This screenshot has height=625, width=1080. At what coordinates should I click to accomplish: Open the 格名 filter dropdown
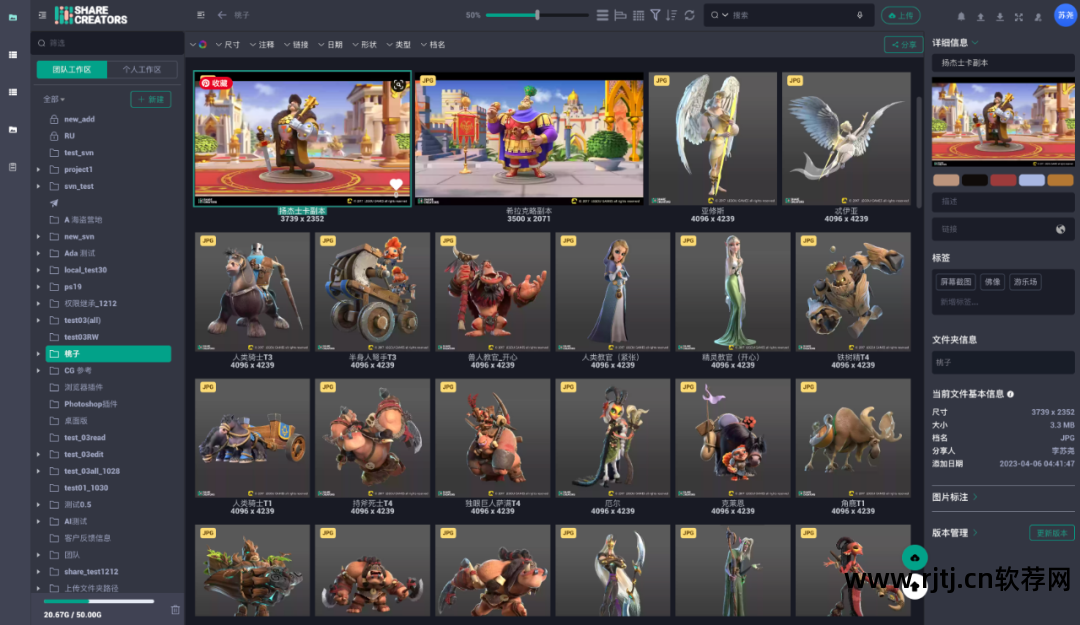(433, 45)
